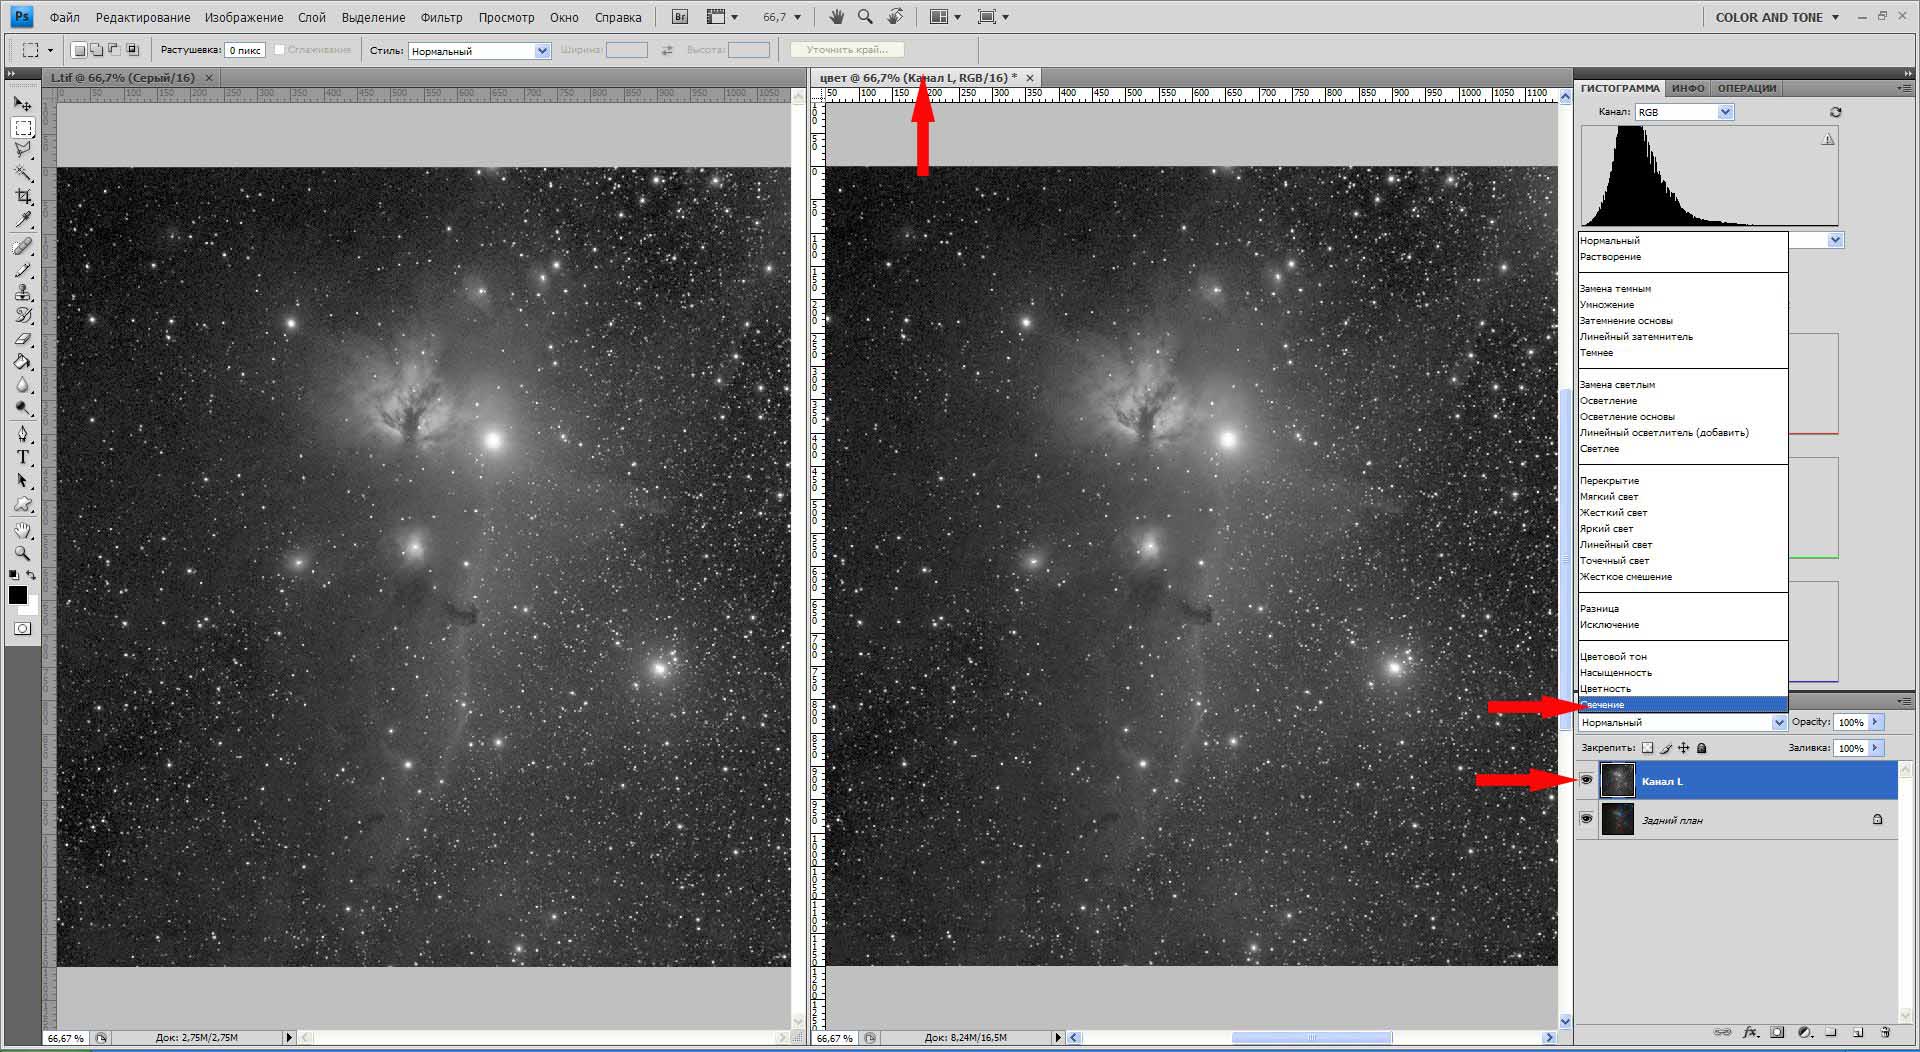The width and height of the screenshot is (1920, 1052).
Task: Add layer style via fx icon
Action: tap(1750, 1032)
